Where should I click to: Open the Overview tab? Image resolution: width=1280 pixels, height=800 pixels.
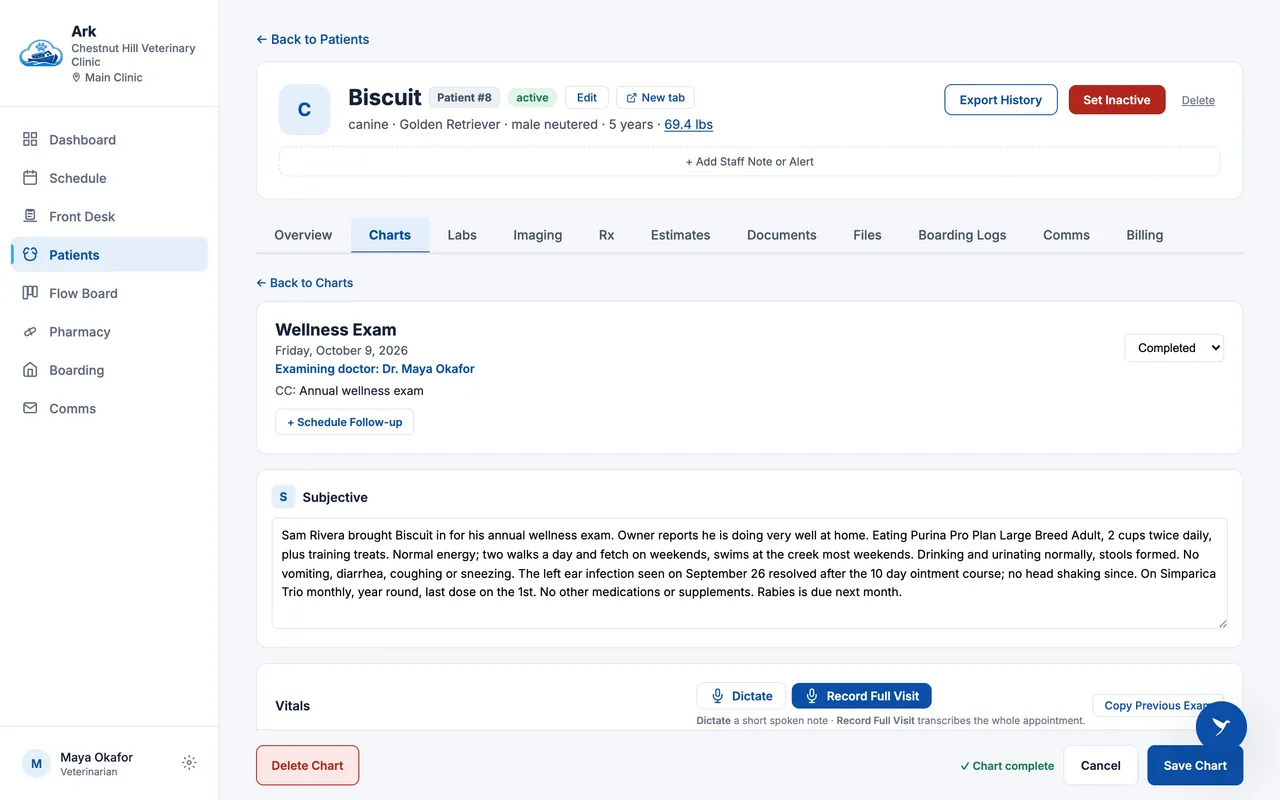click(x=303, y=235)
